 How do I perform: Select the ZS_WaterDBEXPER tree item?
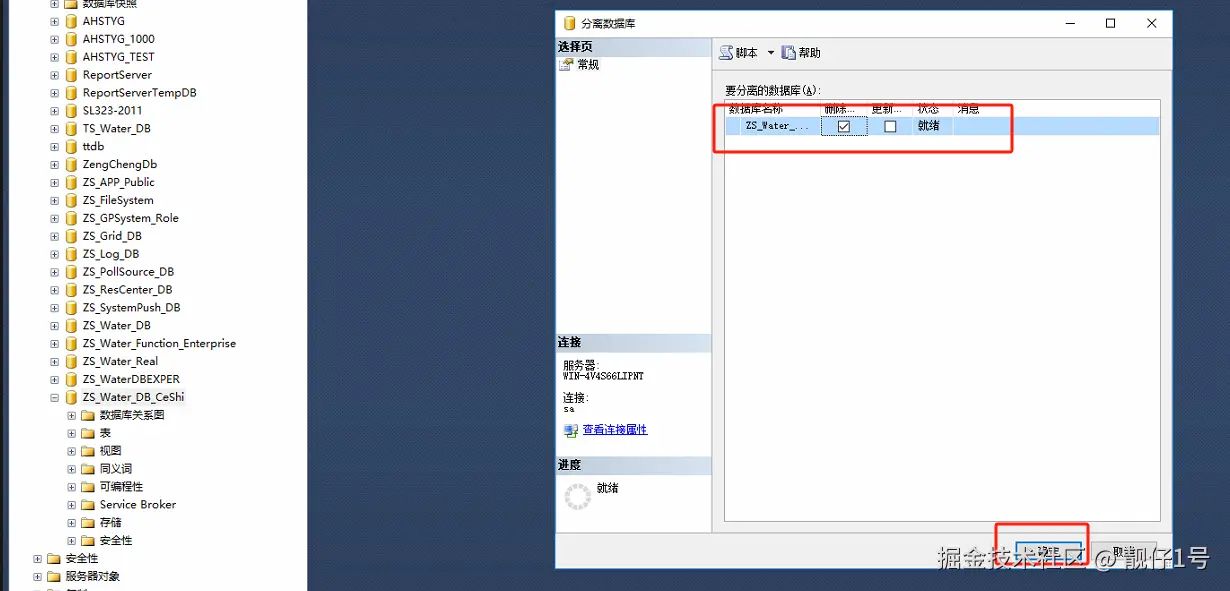tap(131, 380)
